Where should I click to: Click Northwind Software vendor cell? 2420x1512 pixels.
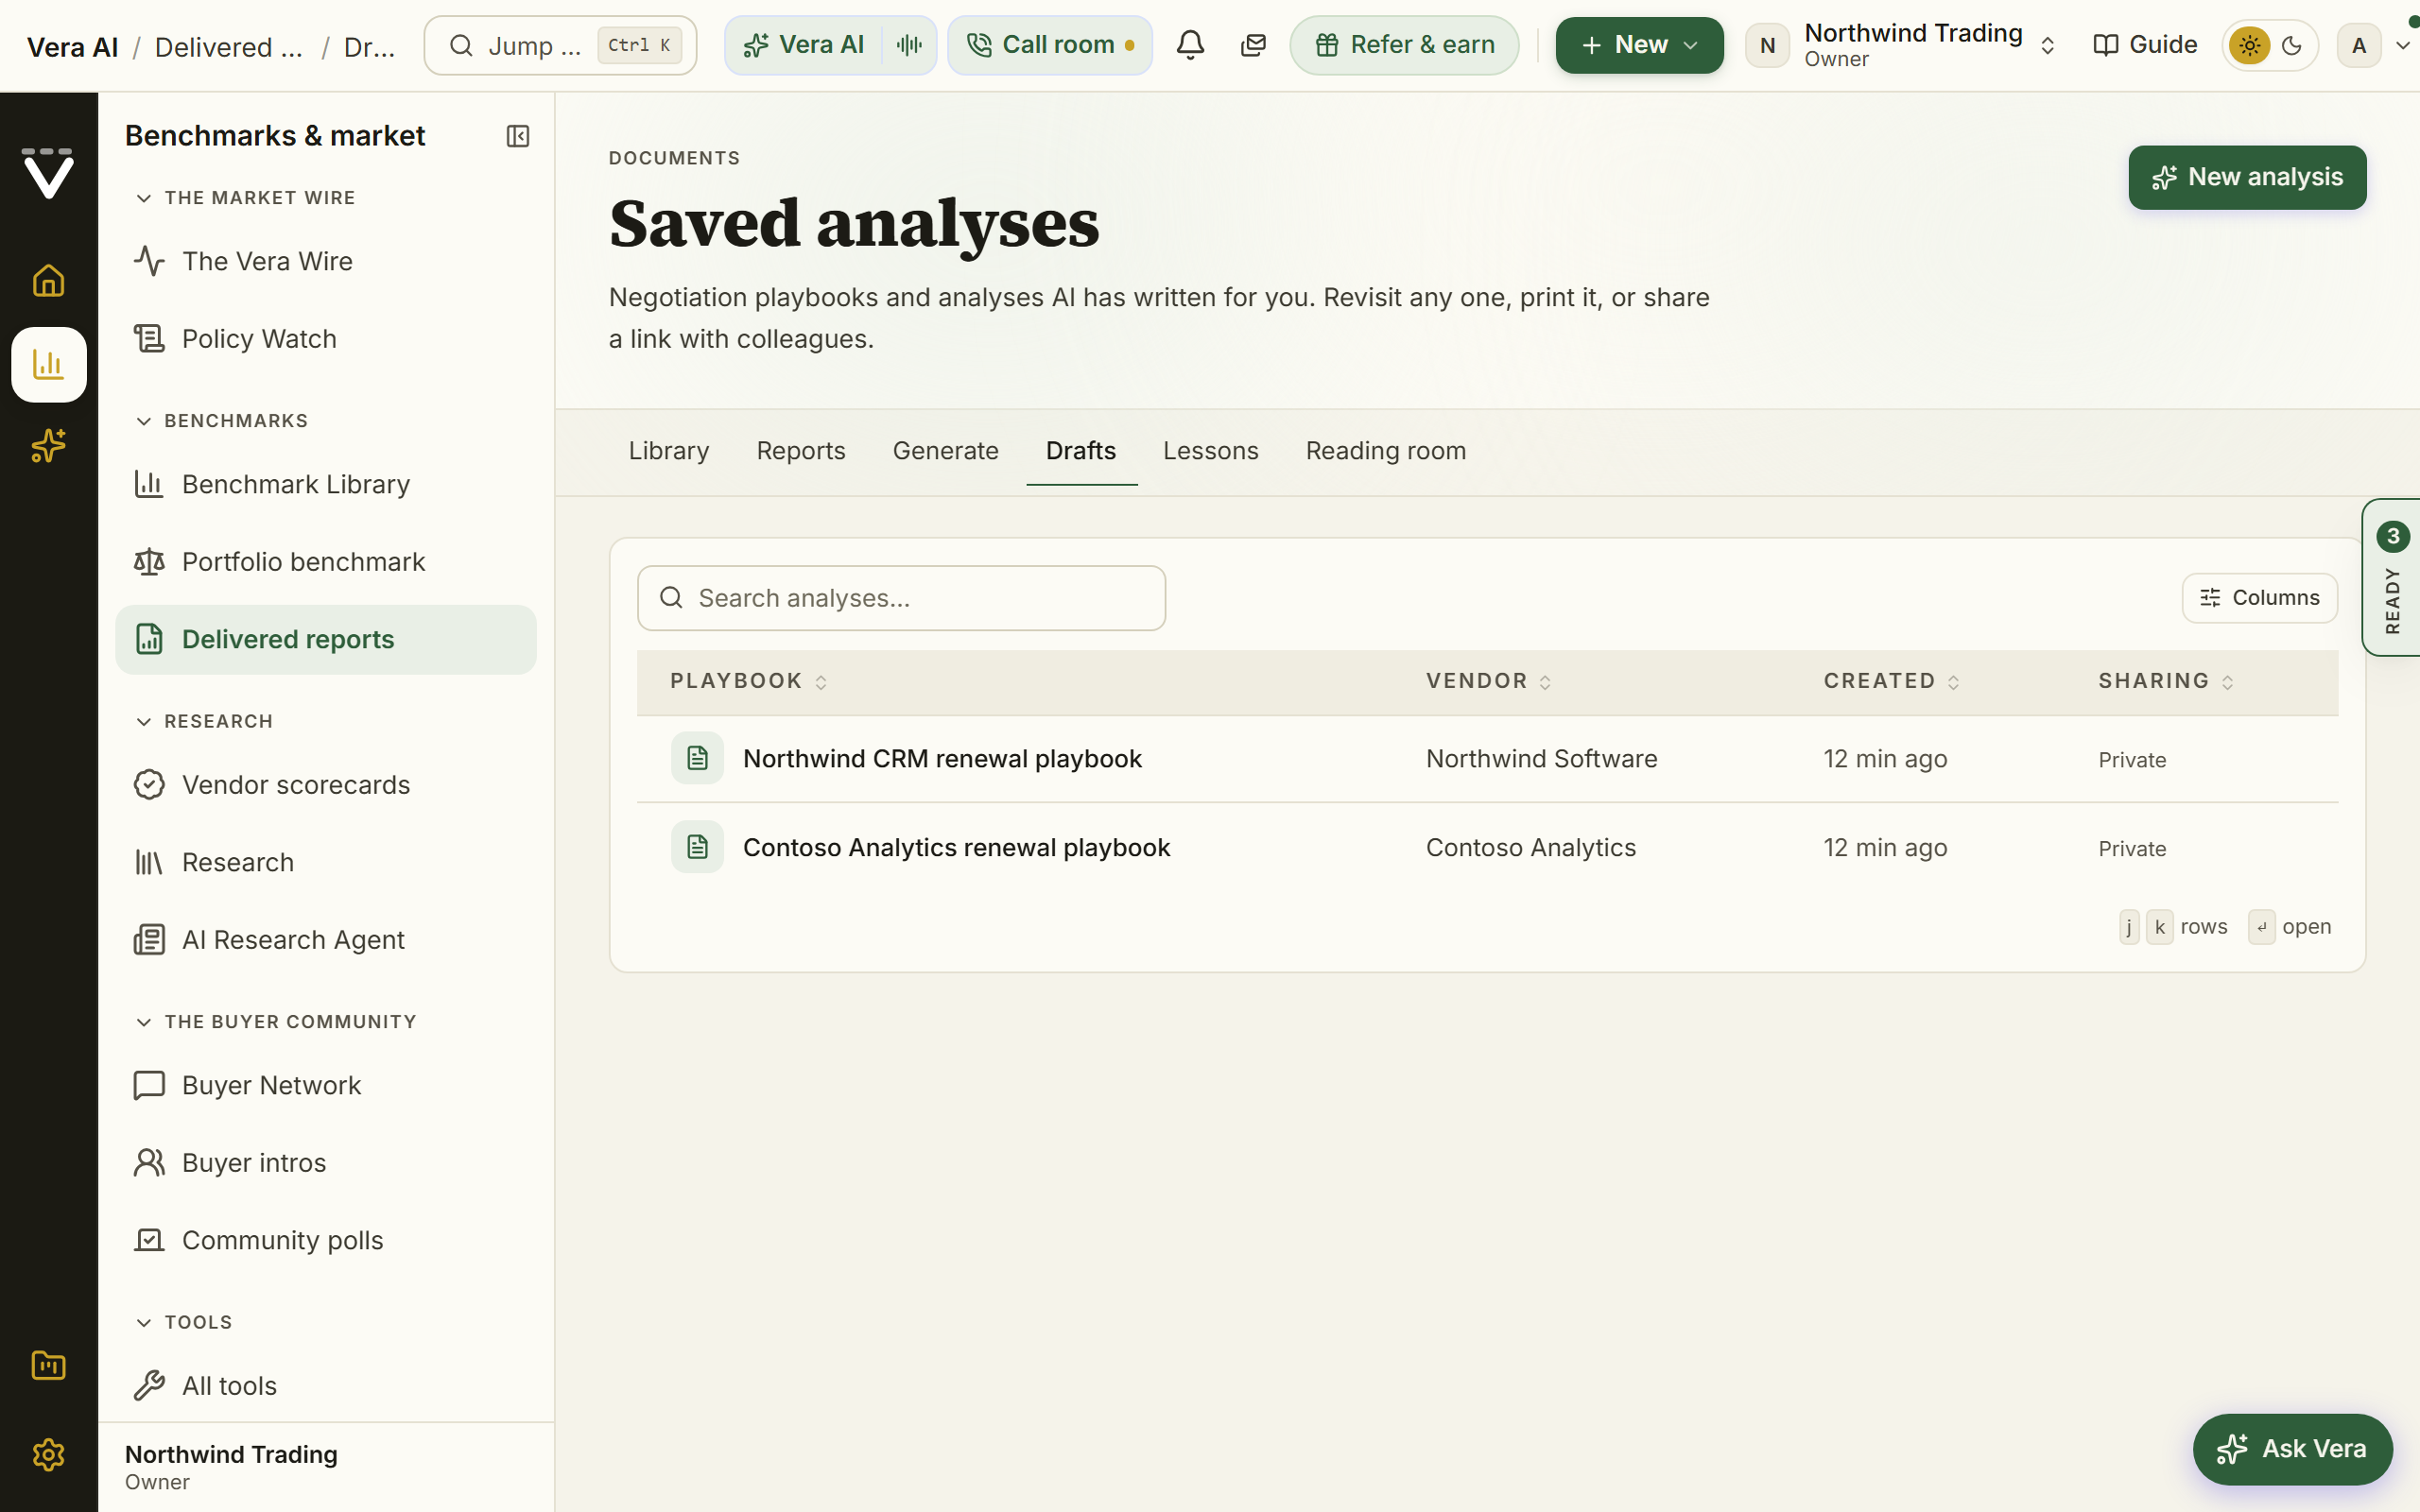click(1541, 759)
